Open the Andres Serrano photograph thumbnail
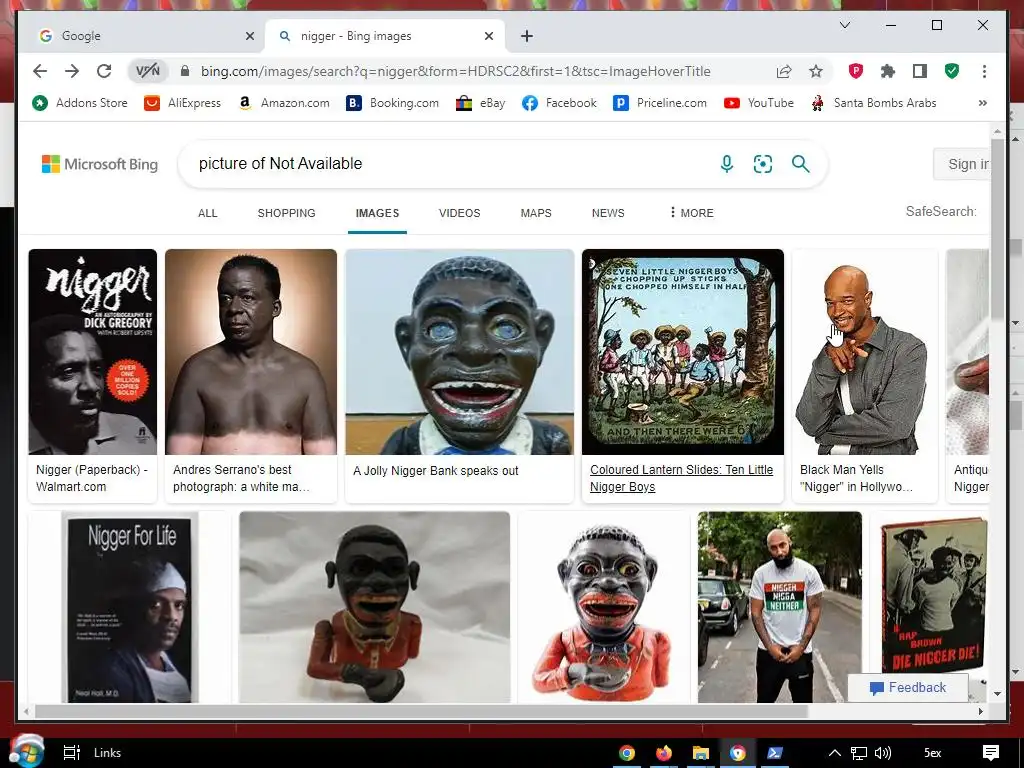1024x768 pixels. click(251, 352)
